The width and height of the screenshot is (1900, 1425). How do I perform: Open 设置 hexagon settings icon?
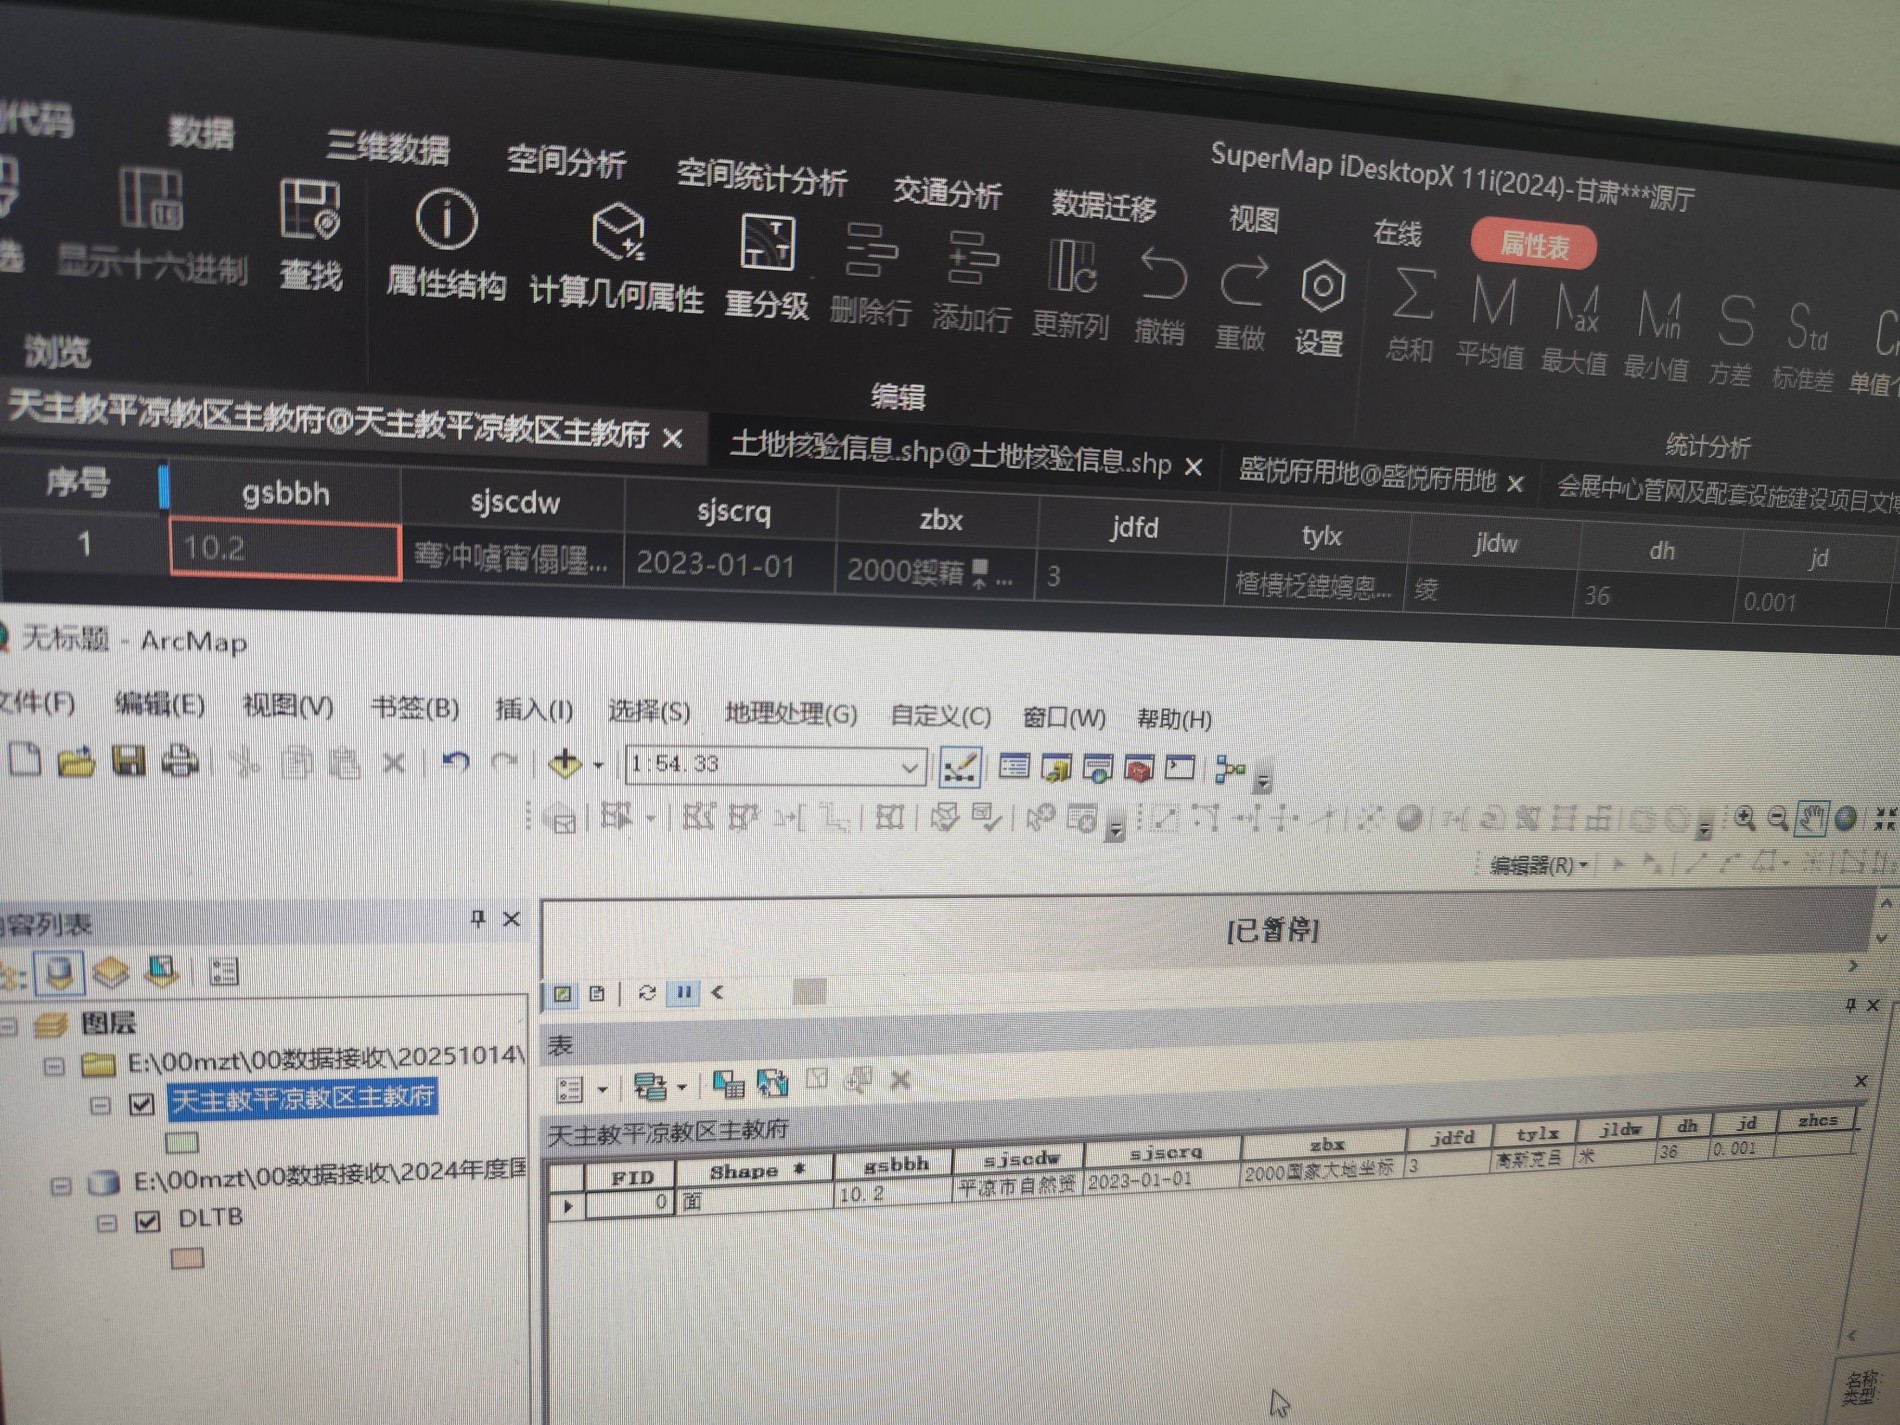pos(1322,288)
